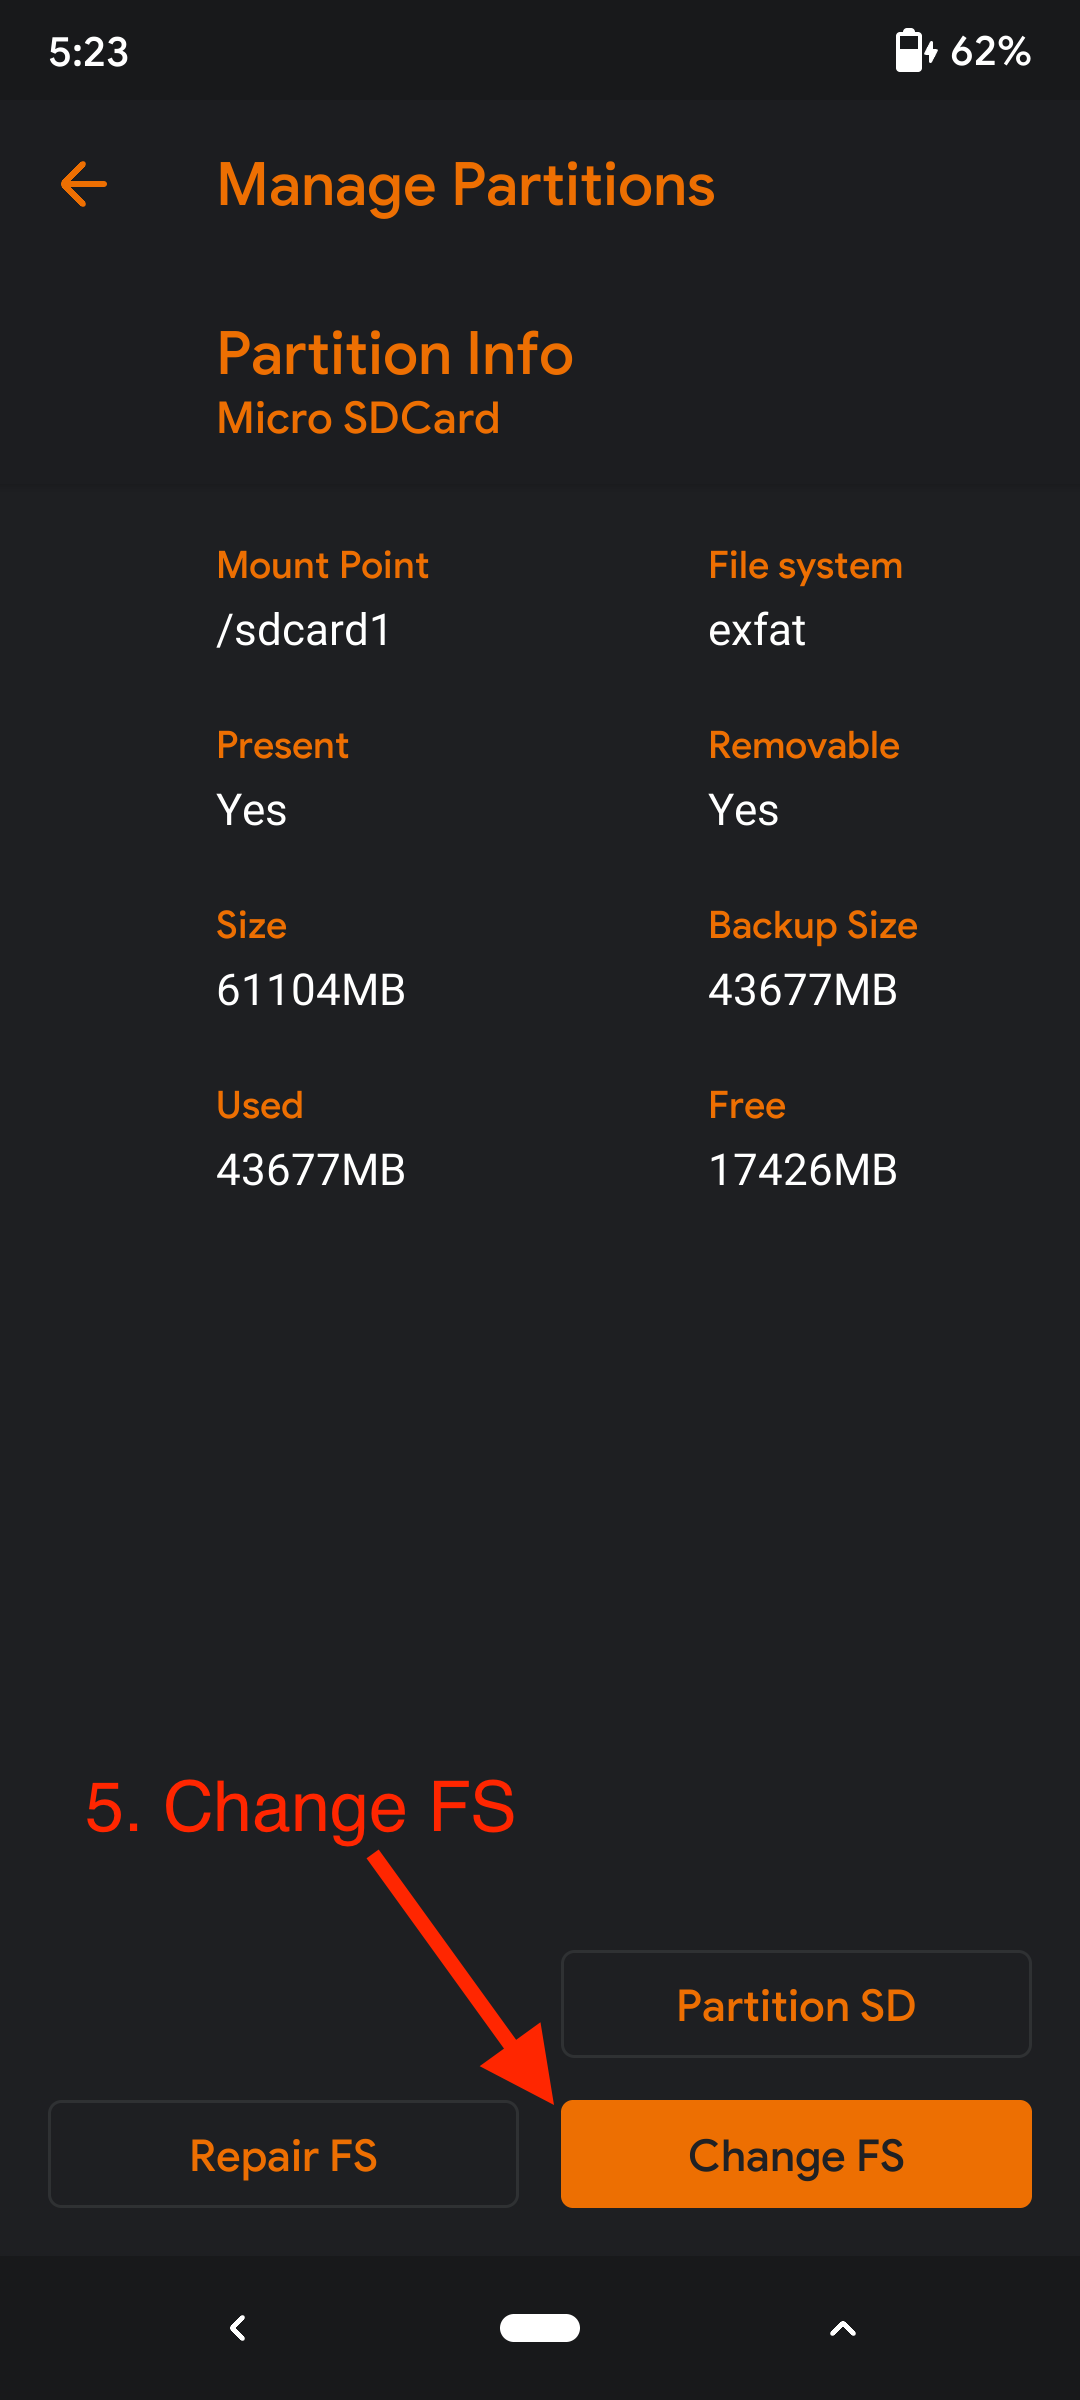Tap the Micro SDCard subtitle
The width and height of the screenshot is (1080, 2400).
(x=358, y=418)
